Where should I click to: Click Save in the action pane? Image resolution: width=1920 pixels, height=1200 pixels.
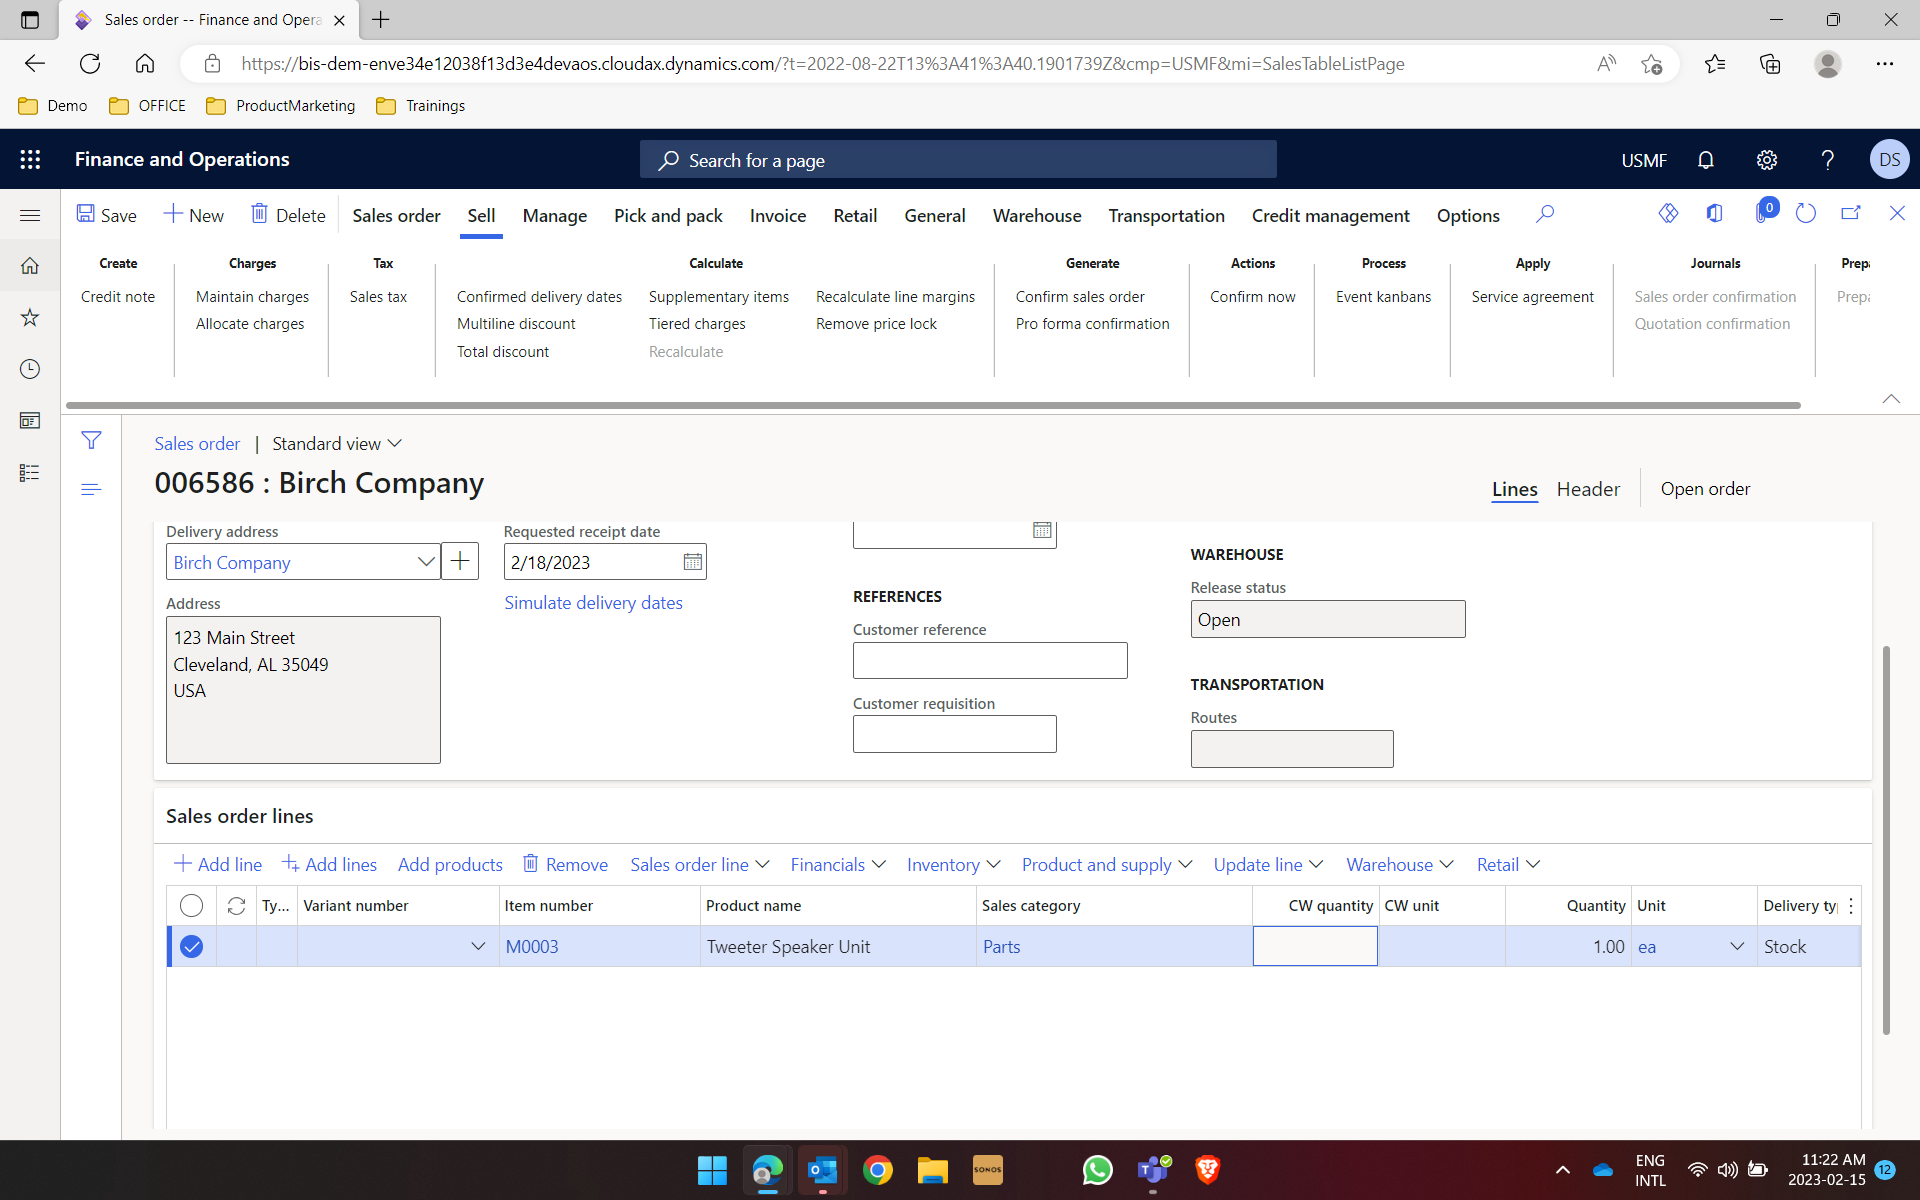[x=106, y=215]
